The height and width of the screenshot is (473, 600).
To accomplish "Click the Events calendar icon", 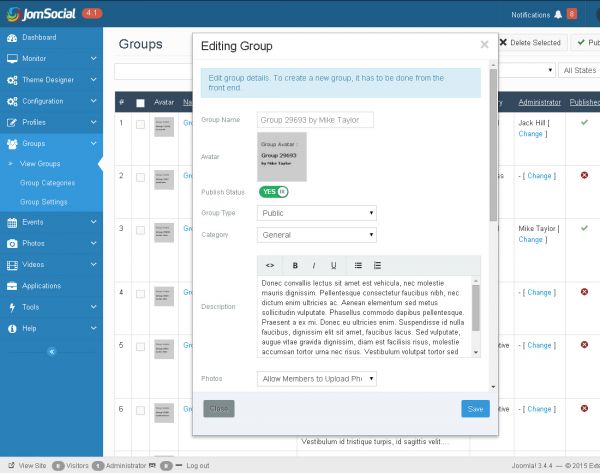I will [x=12, y=222].
